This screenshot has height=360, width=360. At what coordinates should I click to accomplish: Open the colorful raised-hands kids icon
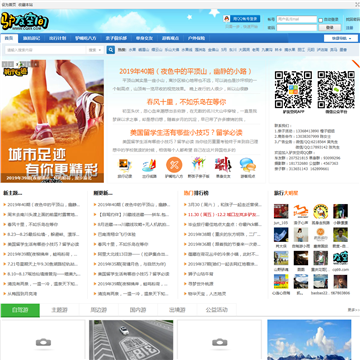point(198,165)
